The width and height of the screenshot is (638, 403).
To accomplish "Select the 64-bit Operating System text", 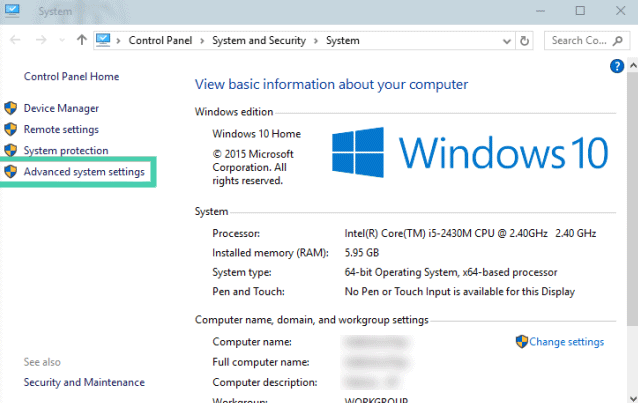I will pos(451,272).
